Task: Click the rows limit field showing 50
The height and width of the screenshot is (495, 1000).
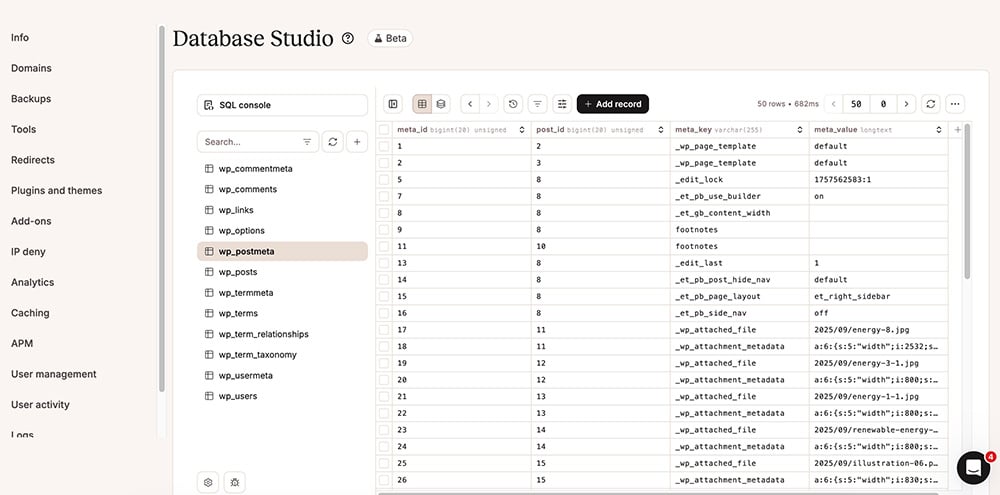Action: [857, 104]
